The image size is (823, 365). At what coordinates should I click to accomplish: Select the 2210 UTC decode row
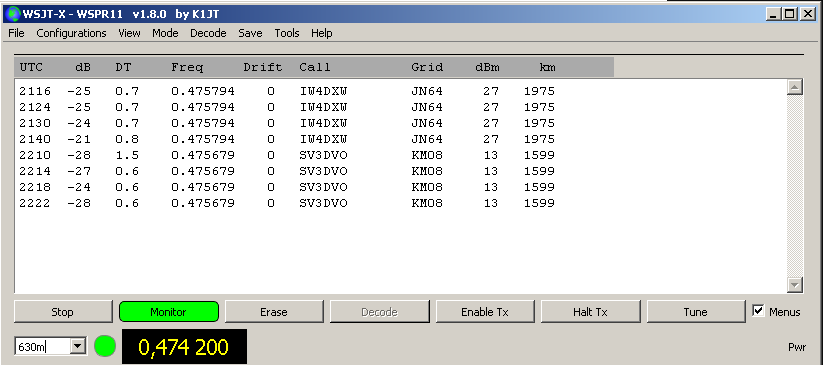pyautogui.click(x=287, y=155)
